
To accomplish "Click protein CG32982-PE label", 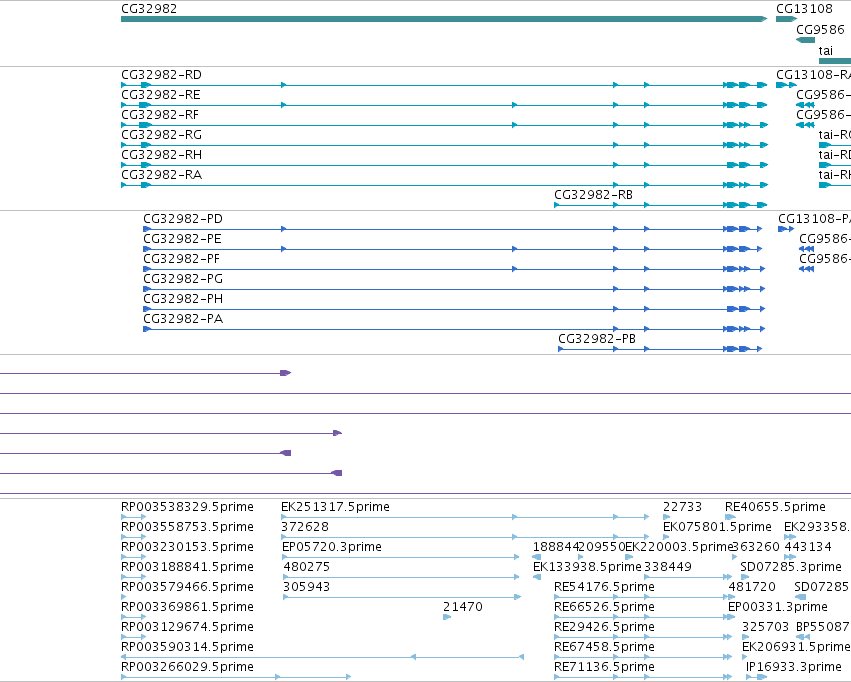I will (x=182, y=239).
